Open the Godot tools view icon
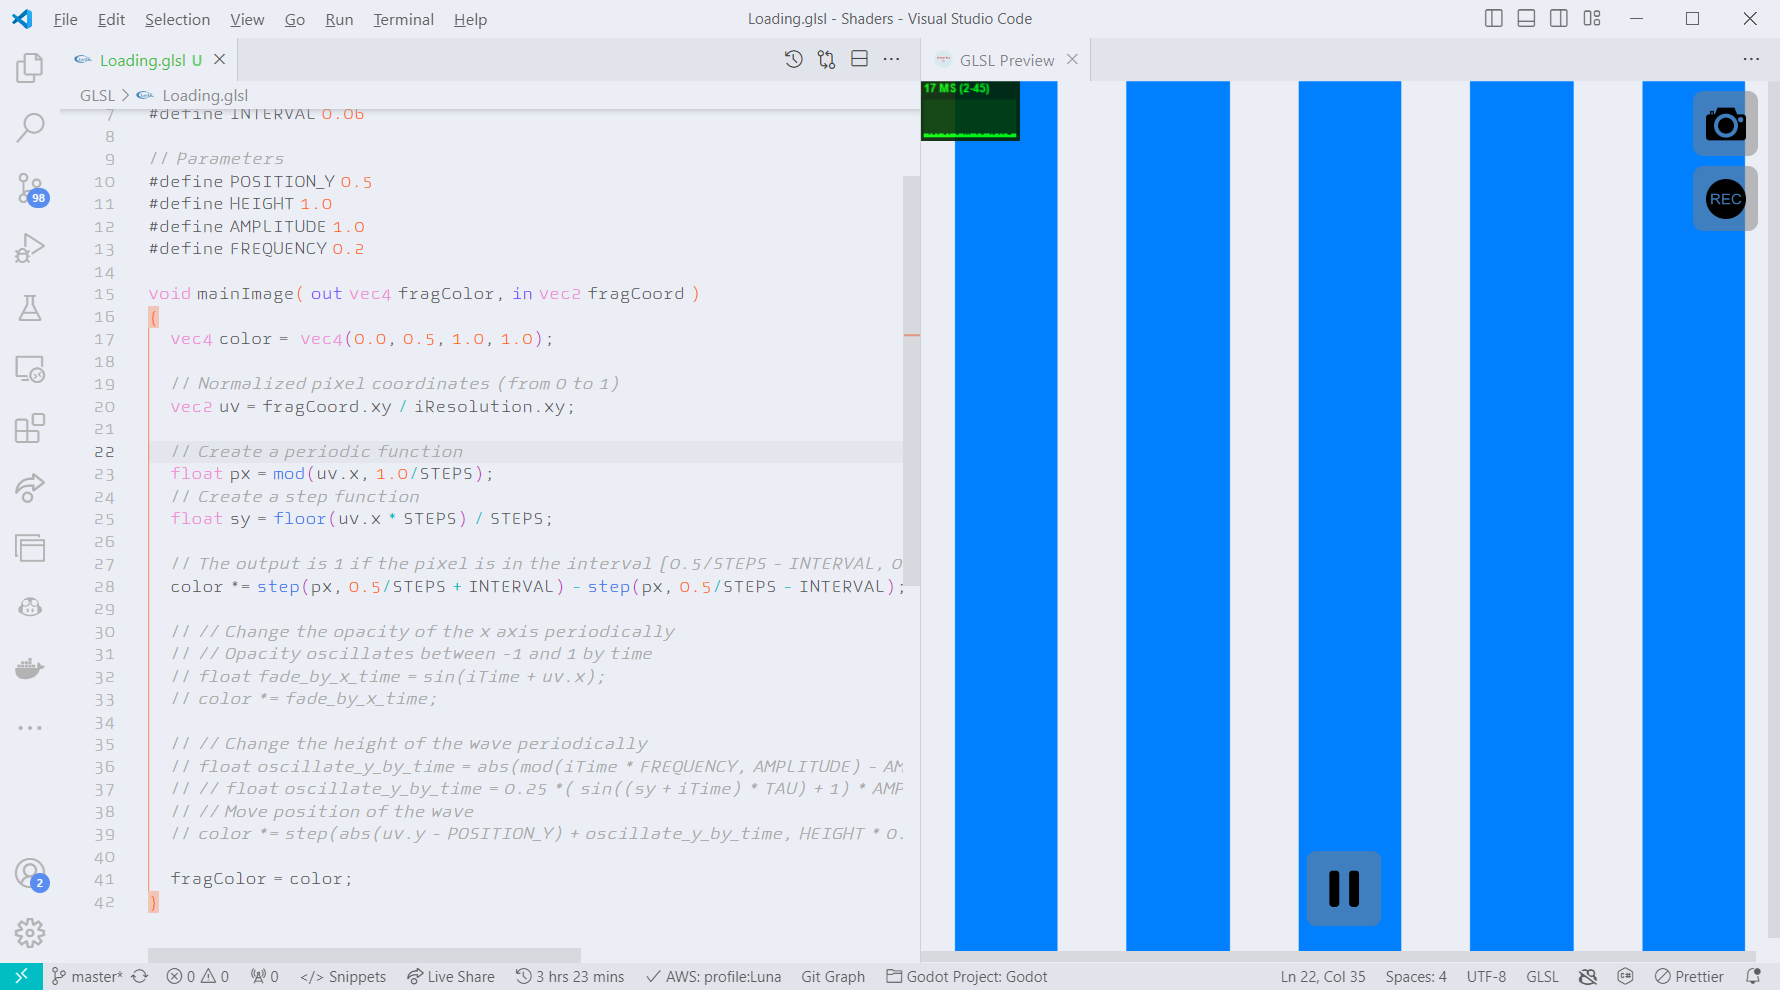Image resolution: width=1780 pixels, height=990 pixels. point(30,607)
